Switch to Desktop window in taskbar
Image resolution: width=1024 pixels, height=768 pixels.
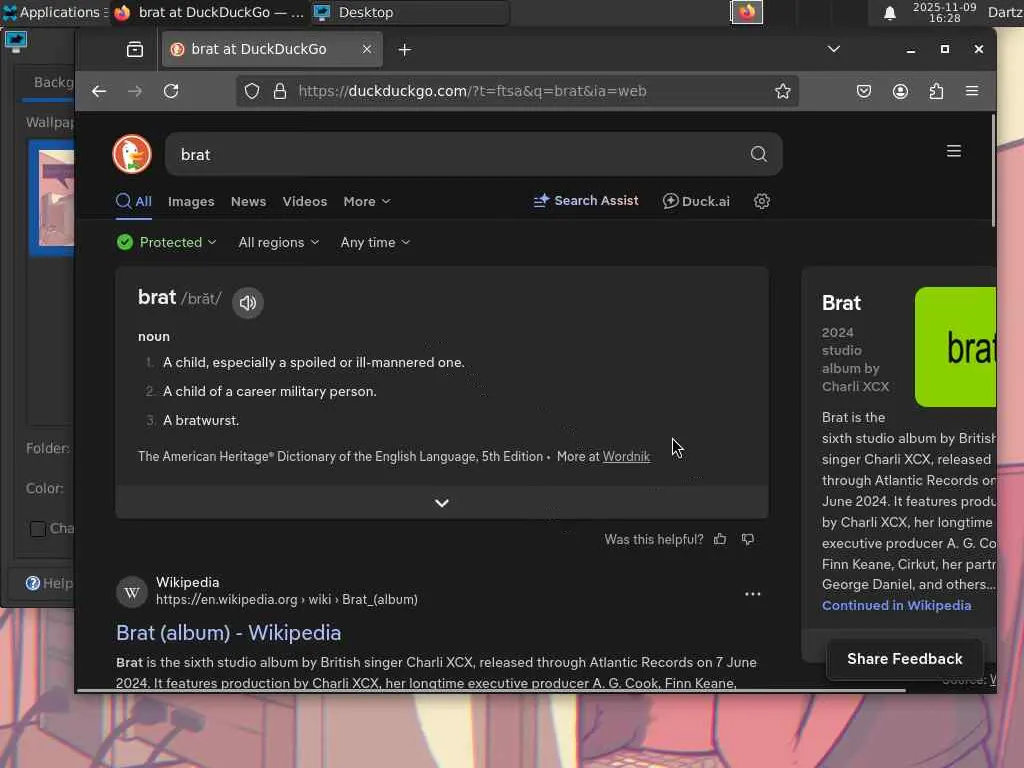pos(408,12)
